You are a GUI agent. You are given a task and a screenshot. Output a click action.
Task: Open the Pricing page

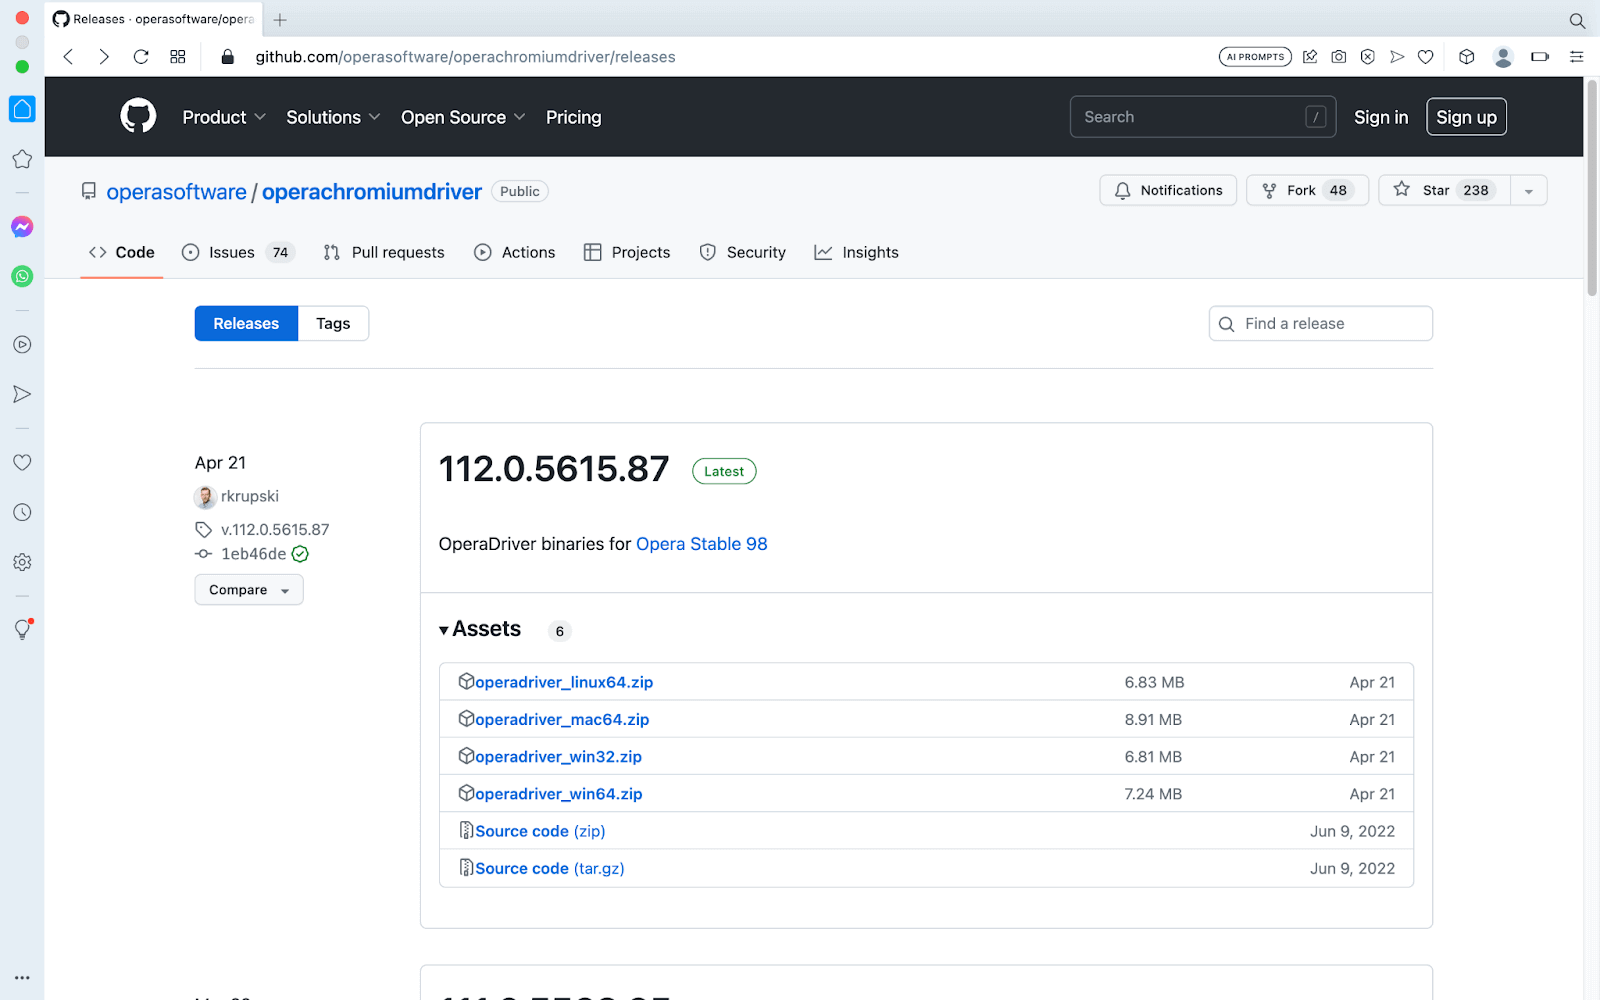coord(574,117)
